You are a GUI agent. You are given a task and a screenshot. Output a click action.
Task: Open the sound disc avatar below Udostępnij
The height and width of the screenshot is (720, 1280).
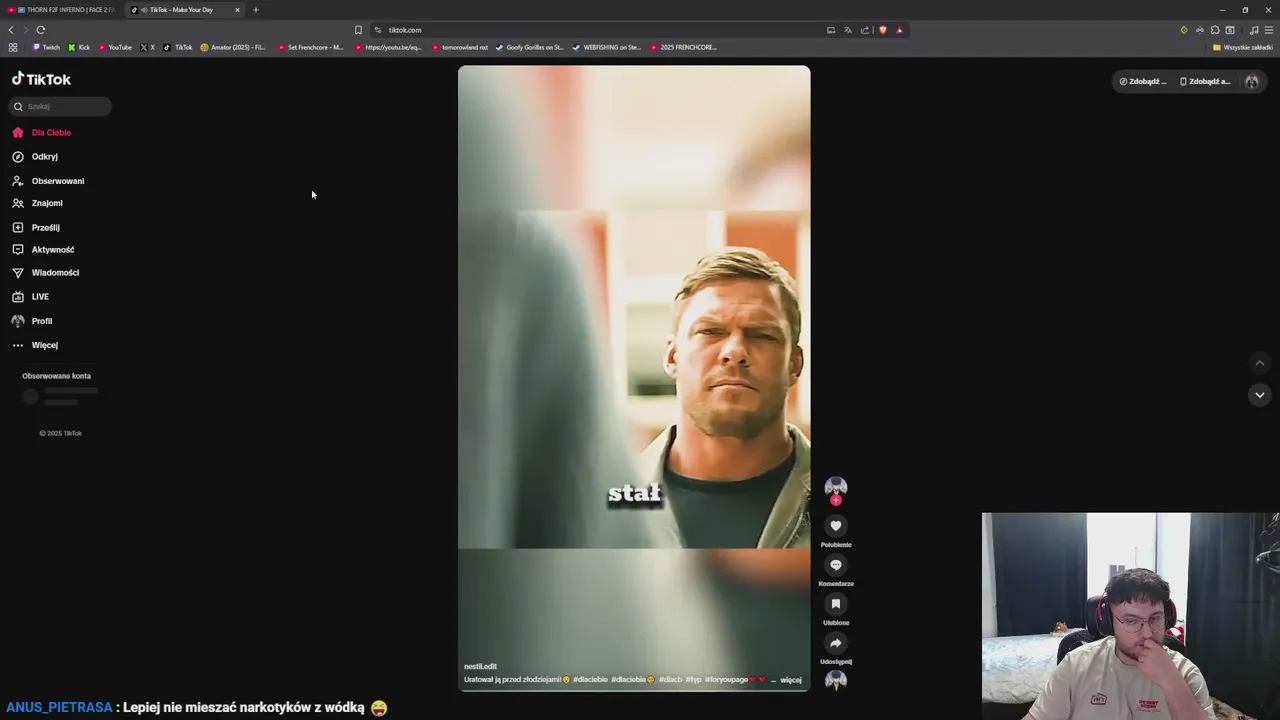point(836,680)
